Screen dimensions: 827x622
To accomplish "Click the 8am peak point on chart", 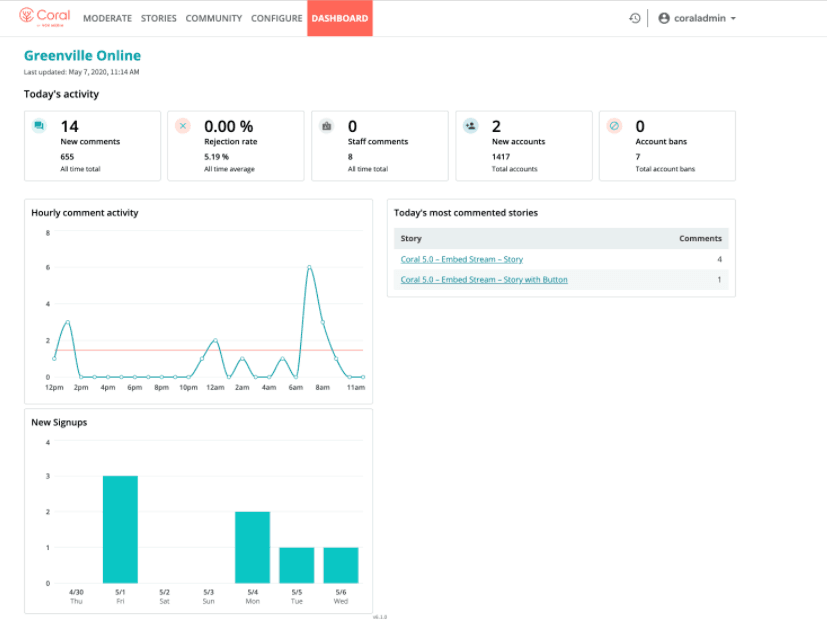I will click(309, 267).
